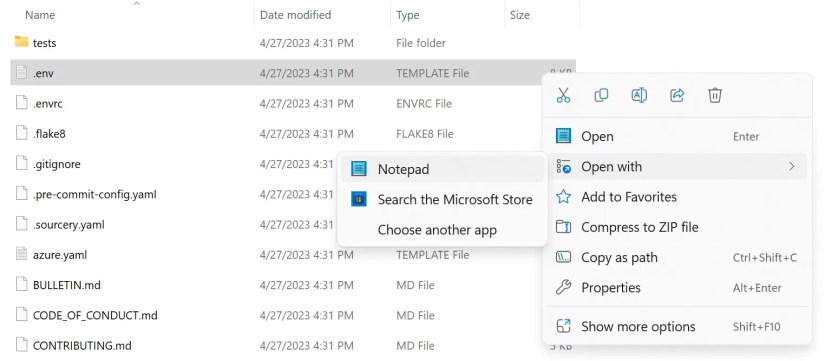Click the Properties wrench icon
Viewport: 825px width, 361px height.
coord(563,288)
